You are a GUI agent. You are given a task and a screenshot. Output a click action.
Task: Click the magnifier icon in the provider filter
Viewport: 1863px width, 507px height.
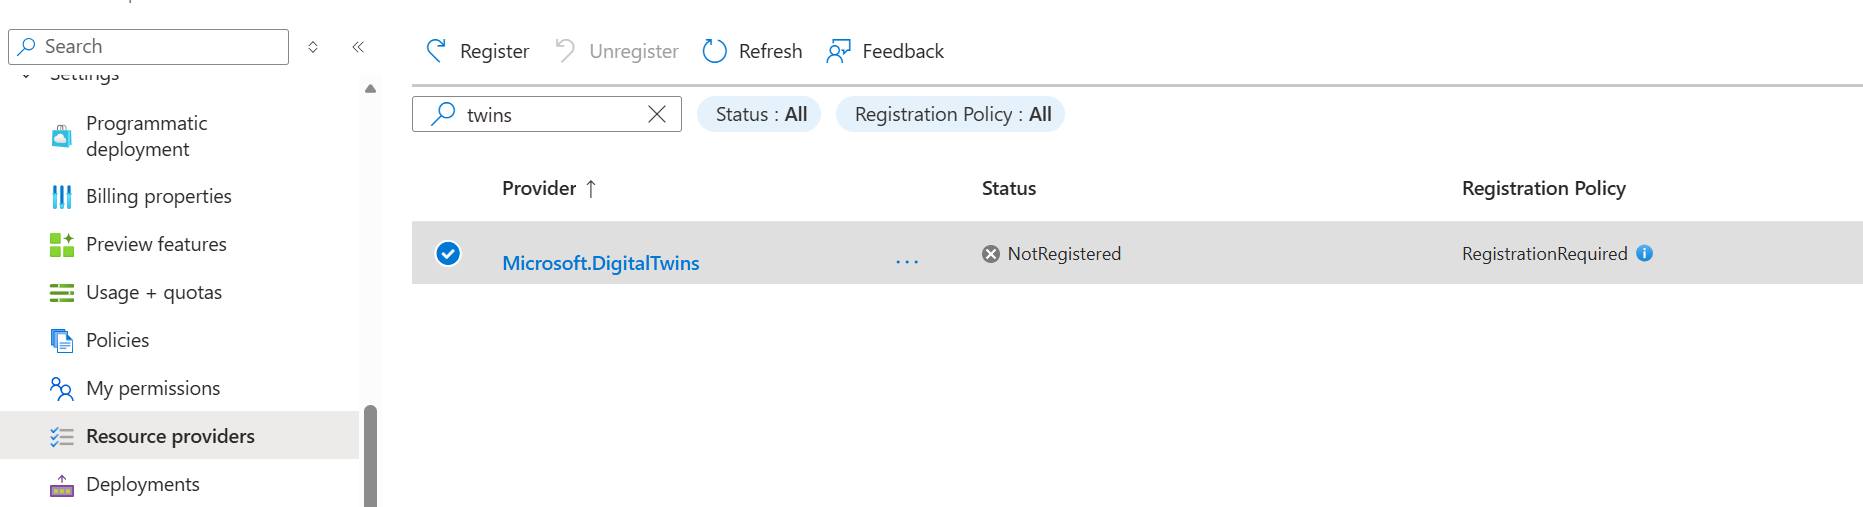tap(443, 114)
